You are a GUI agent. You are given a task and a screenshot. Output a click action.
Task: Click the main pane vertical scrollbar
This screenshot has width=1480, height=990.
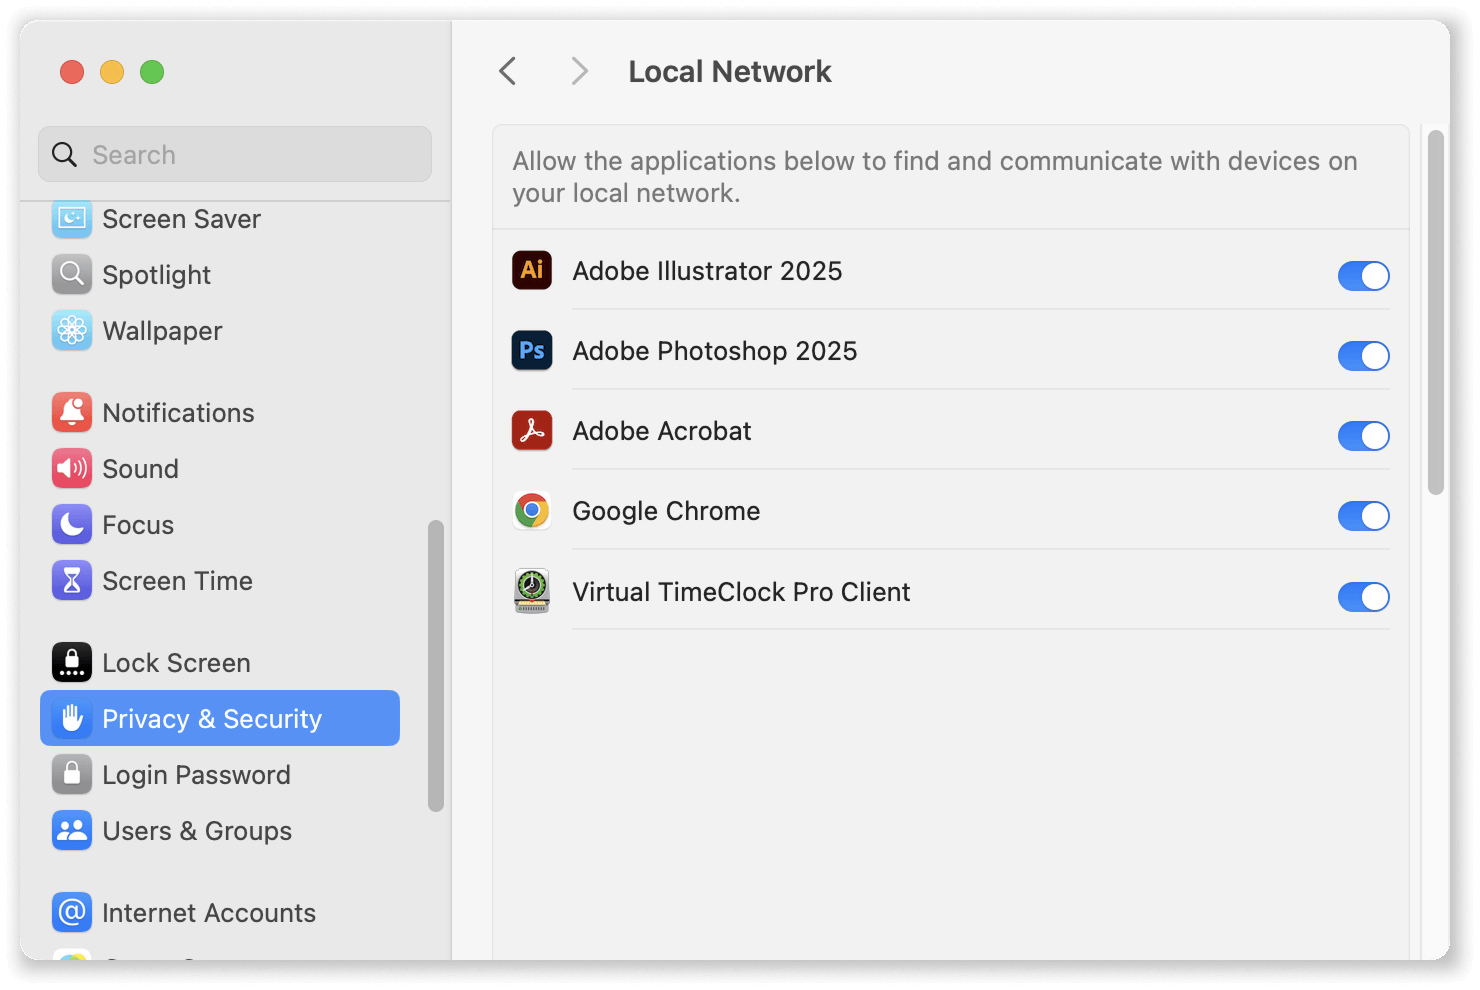coord(1436,312)
